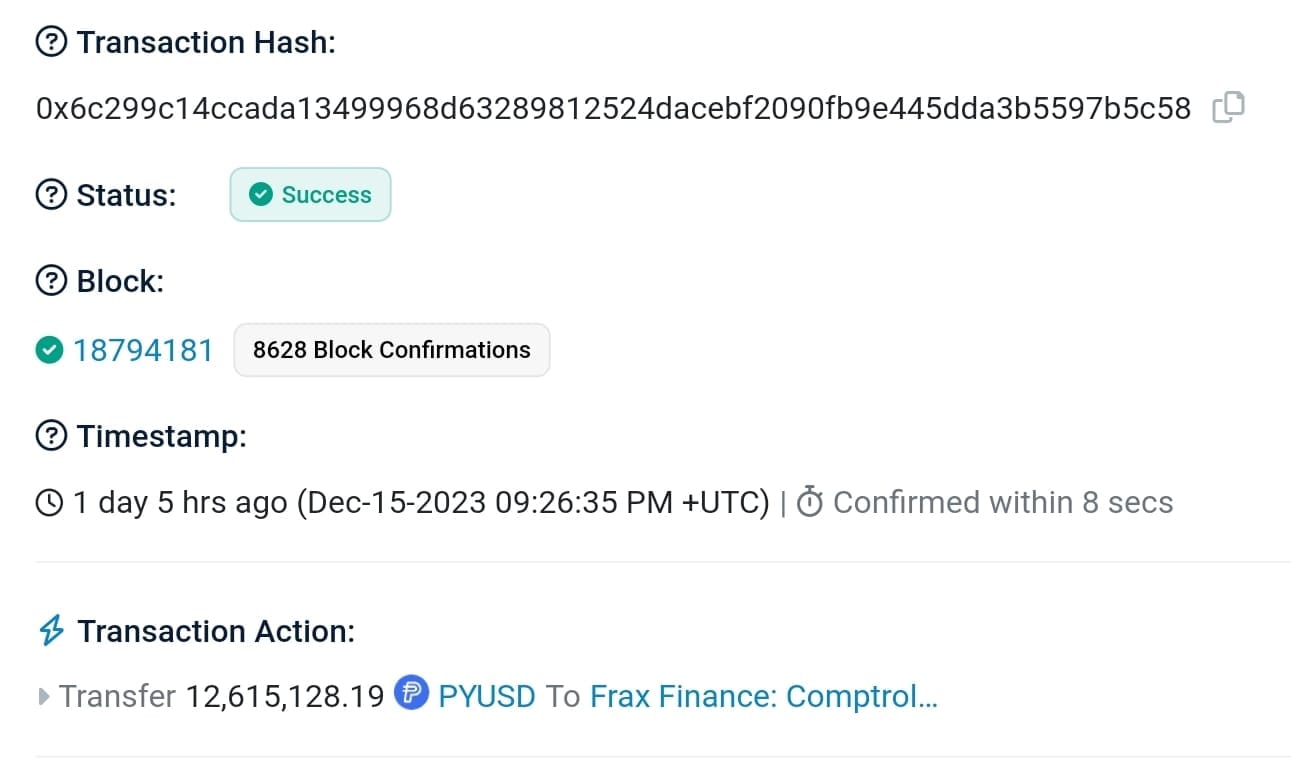Open the Frax Finance: Comptroller address

point(763,696)
